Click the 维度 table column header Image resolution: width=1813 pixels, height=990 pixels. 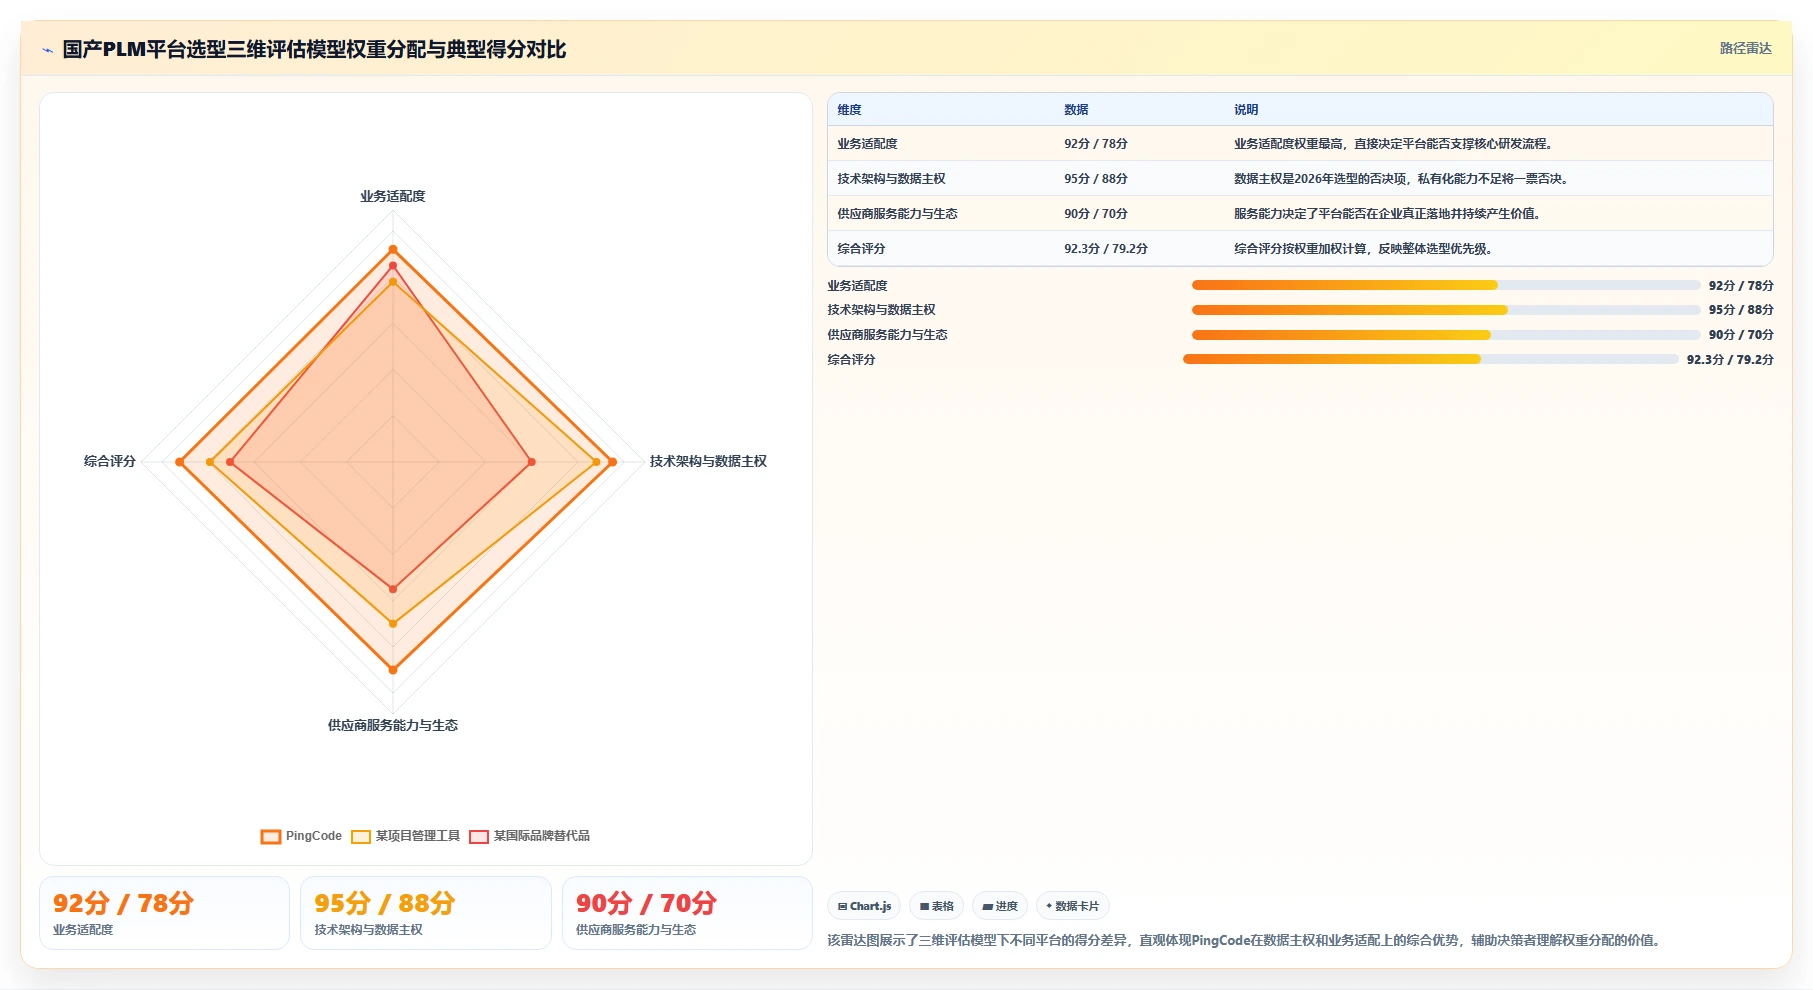[849, 110]
